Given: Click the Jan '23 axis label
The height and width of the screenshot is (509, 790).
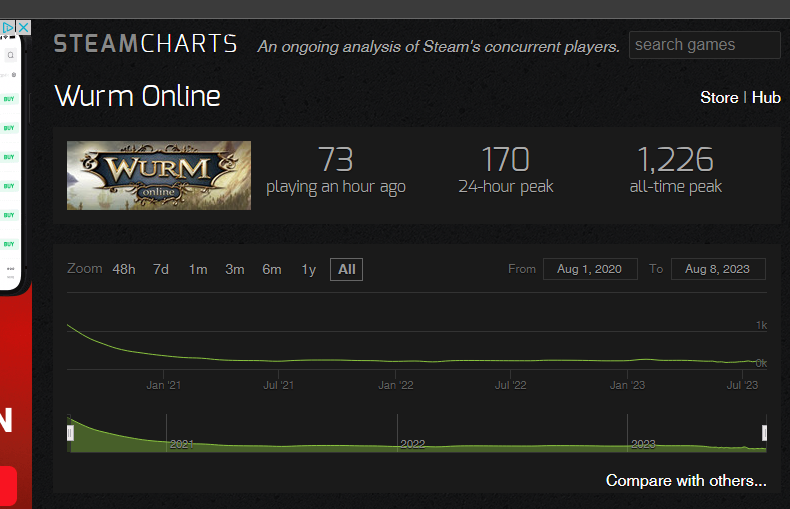Looking at the screenshot, I should pos(627,386).
